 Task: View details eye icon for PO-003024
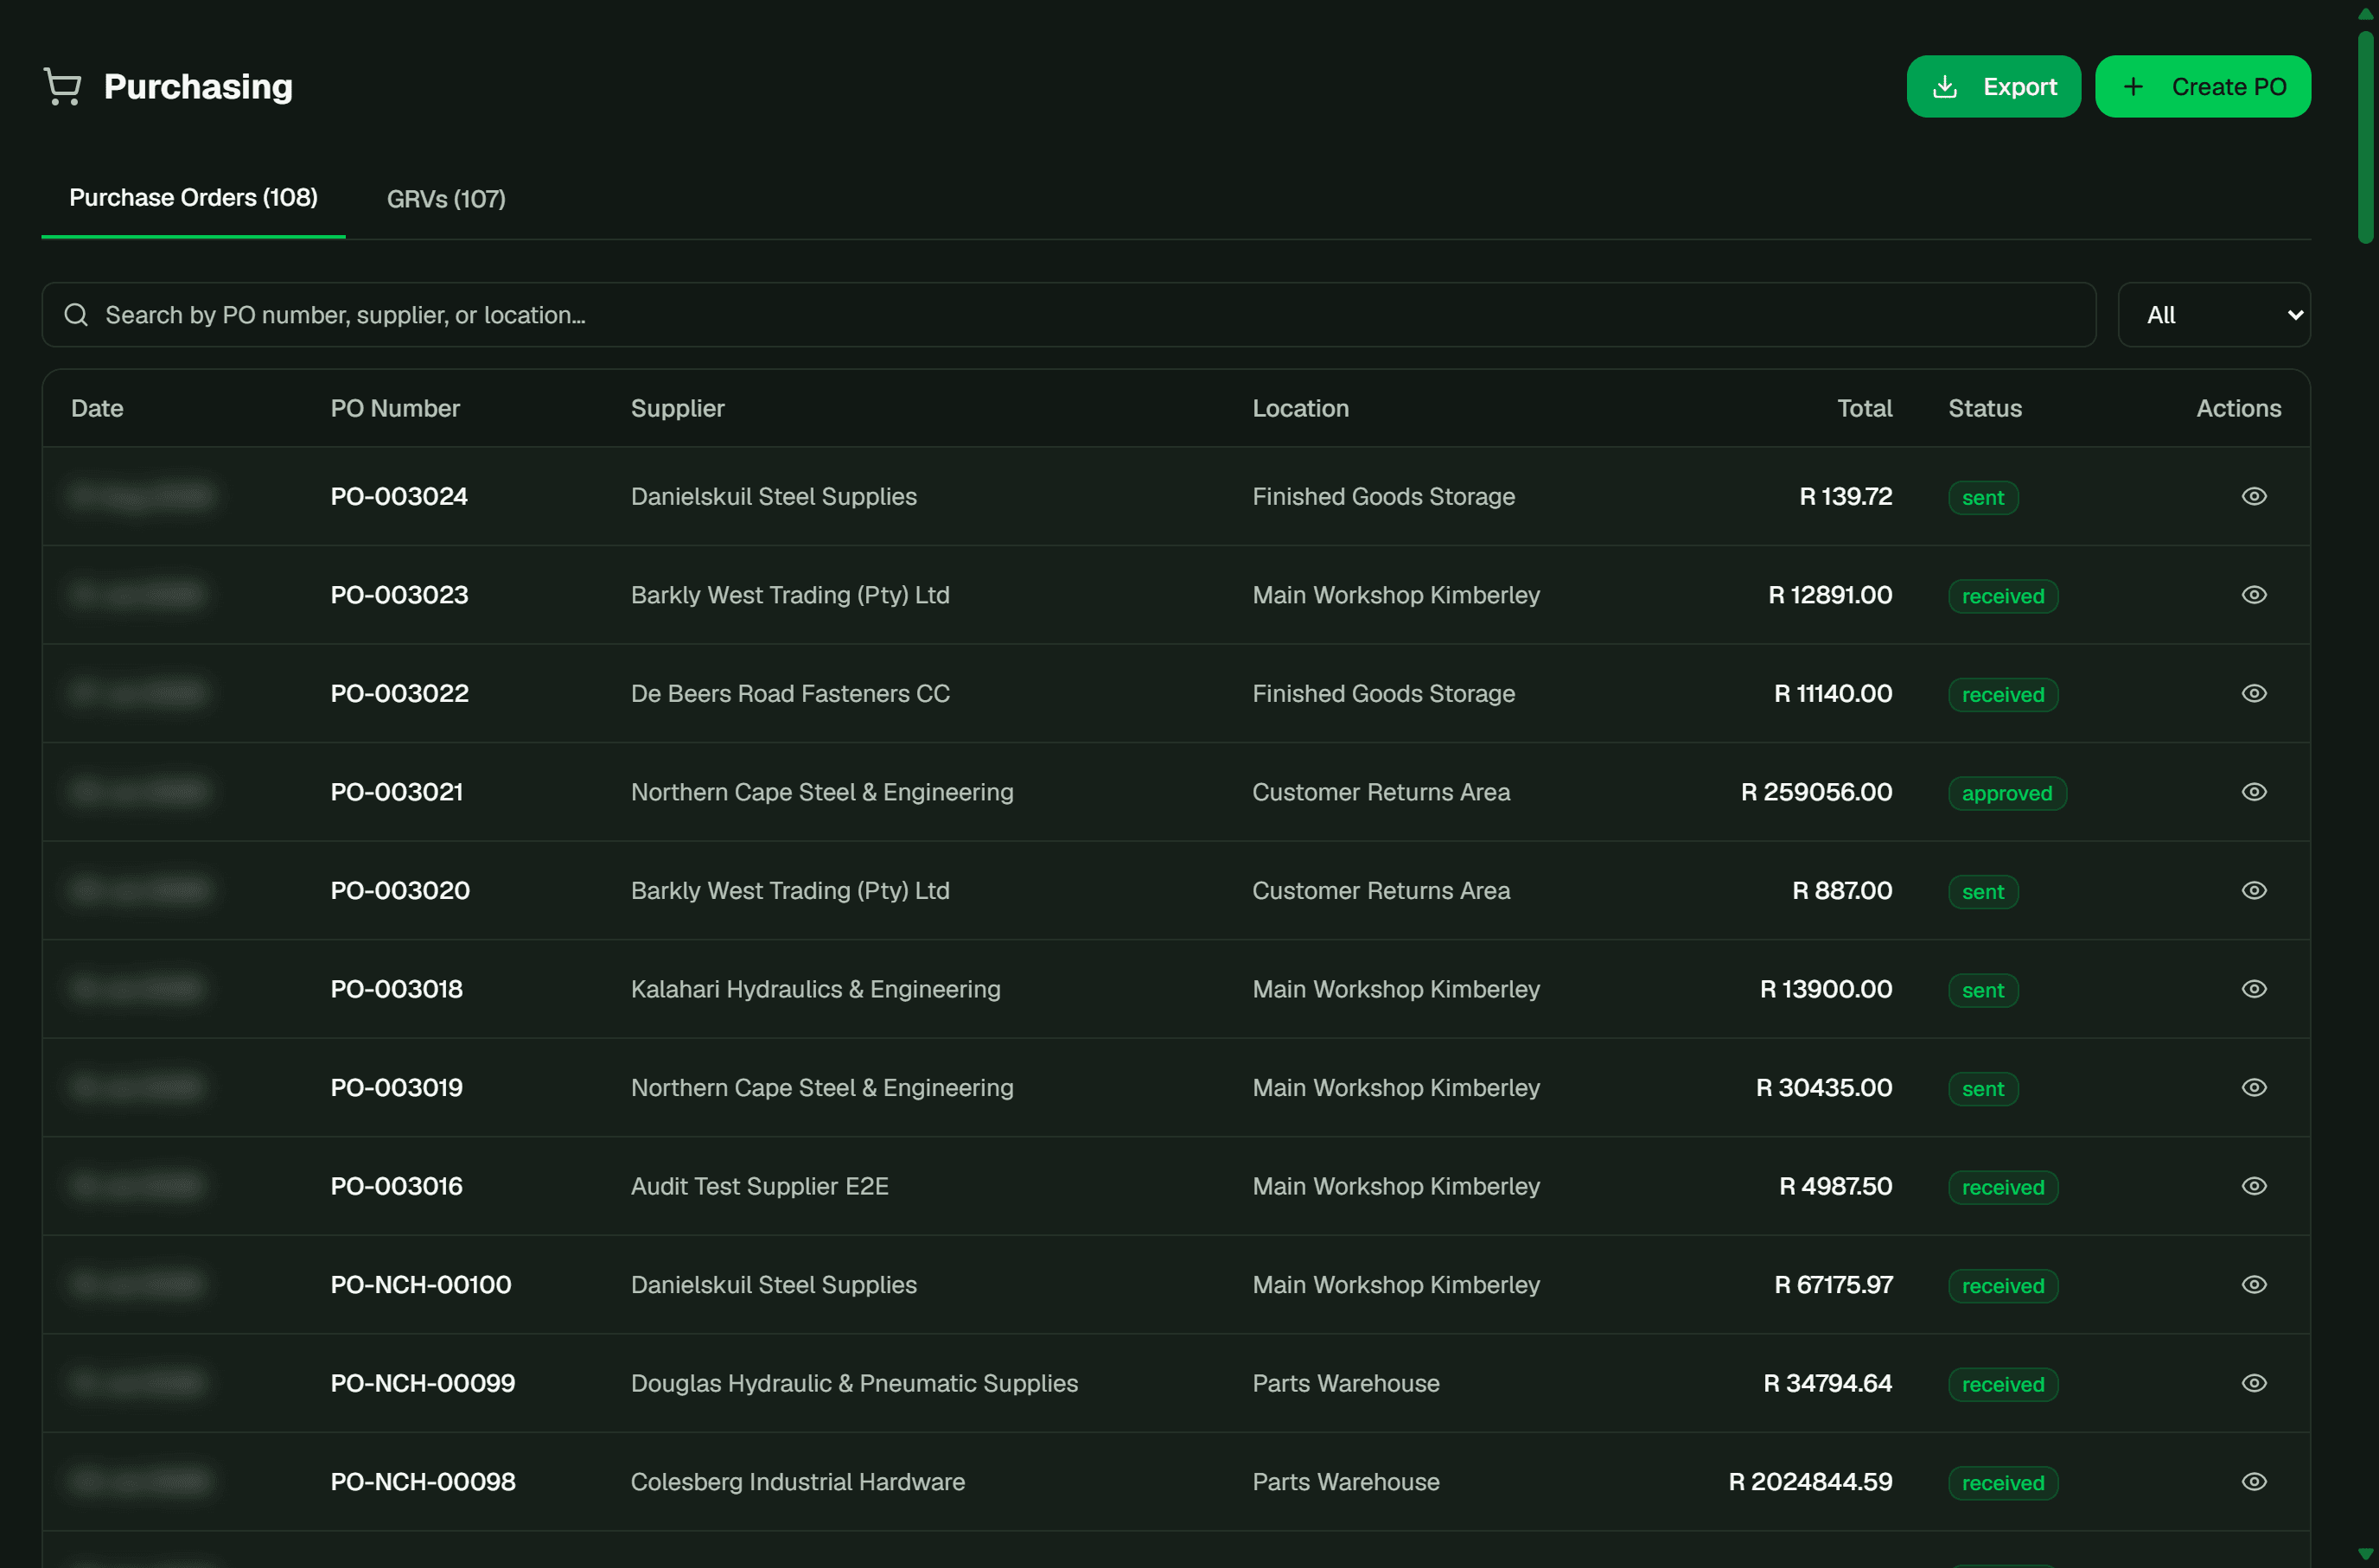tap(2253, 496)
